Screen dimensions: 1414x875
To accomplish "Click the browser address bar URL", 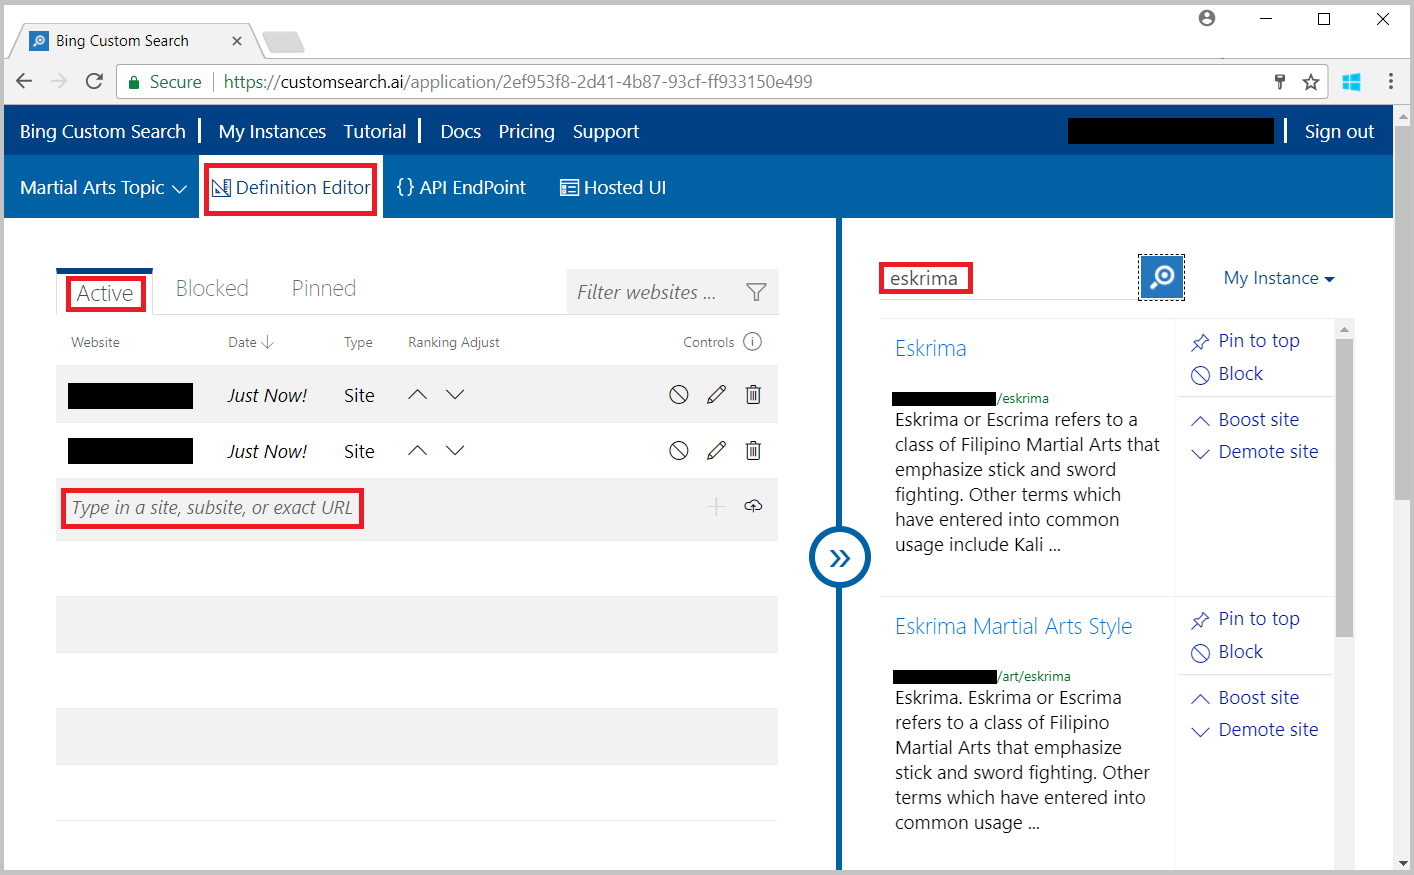I will pyautogui.click(x=518, y=82).
